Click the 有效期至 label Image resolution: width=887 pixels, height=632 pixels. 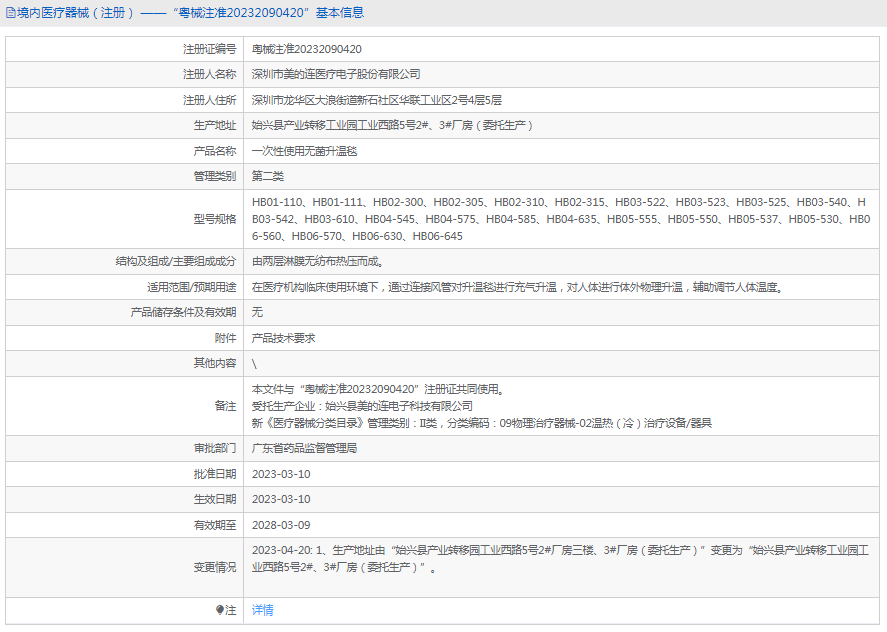(x=215, y=526)
